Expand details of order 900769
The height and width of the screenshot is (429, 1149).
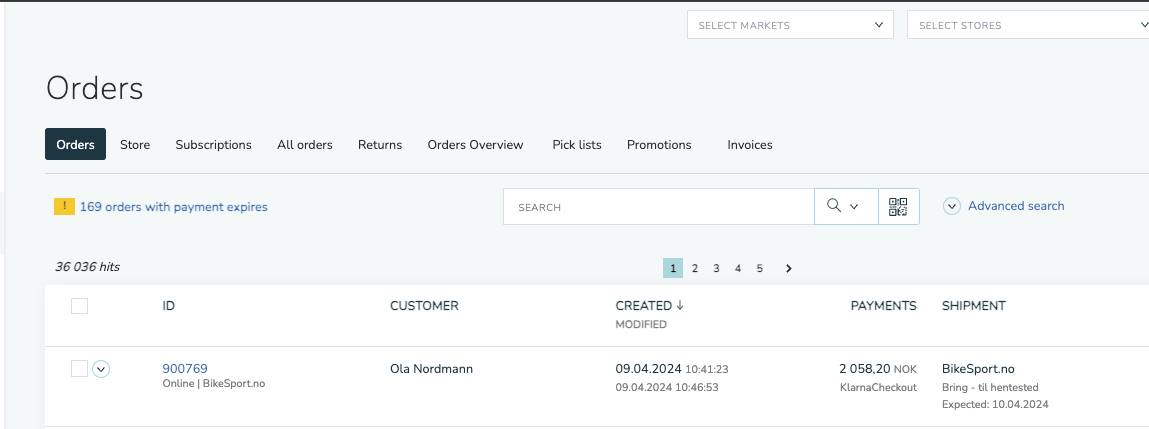click(101, 370)
